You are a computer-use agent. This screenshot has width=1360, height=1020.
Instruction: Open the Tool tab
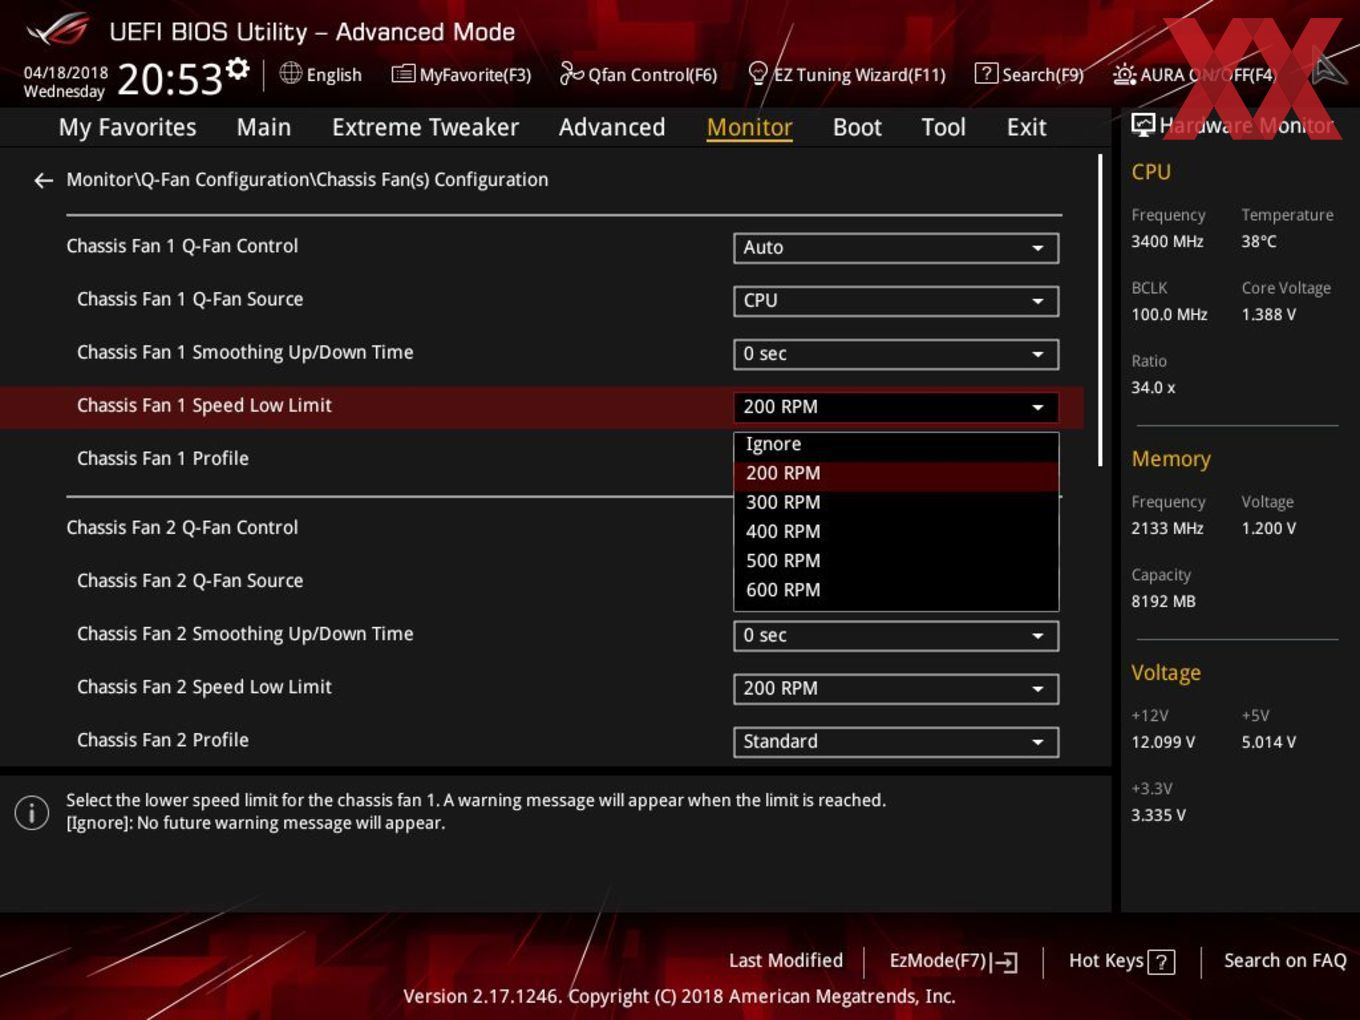pyautogui.click(x=943, y=127)
